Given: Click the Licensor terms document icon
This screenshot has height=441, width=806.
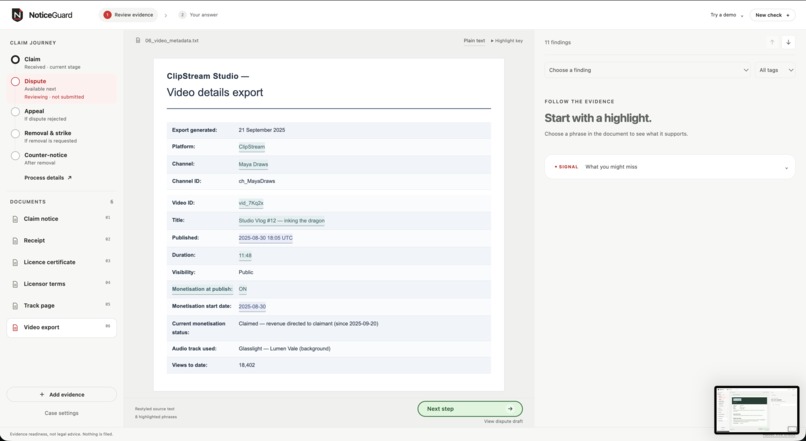Looking at the screenshot, I should 15,284.
